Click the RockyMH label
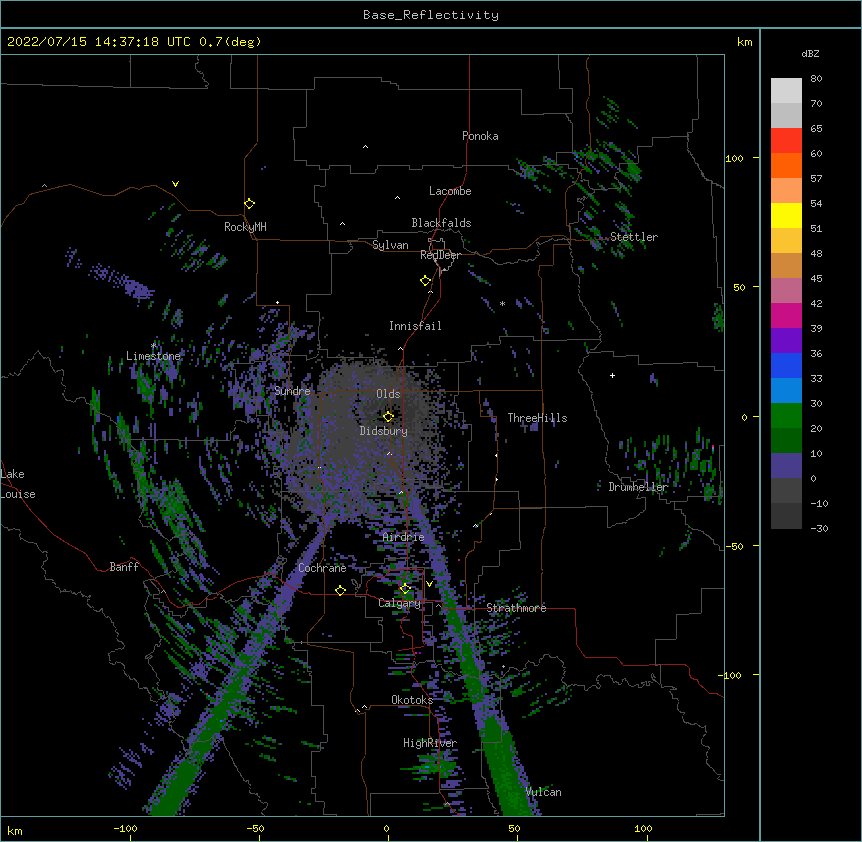The image size is (862, 842). 245,227
